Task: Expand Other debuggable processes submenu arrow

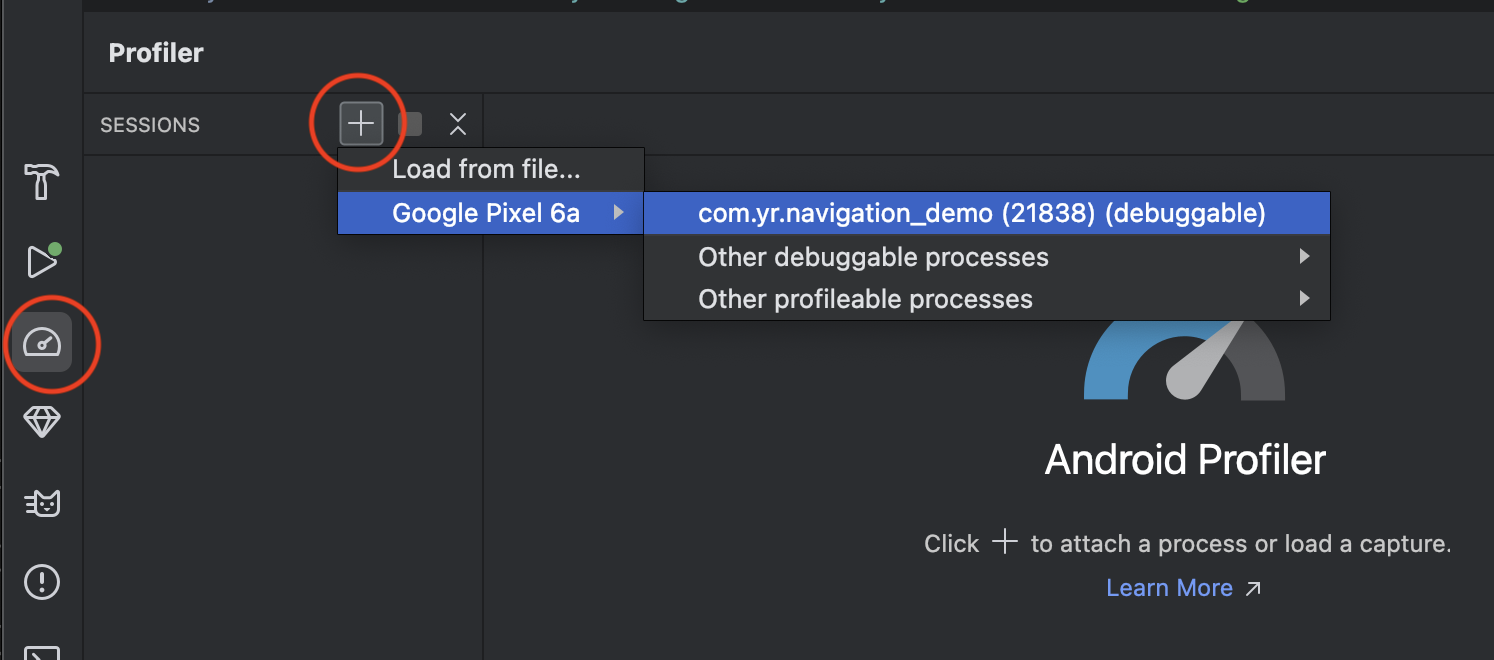Action: (x=1304, y=257)
